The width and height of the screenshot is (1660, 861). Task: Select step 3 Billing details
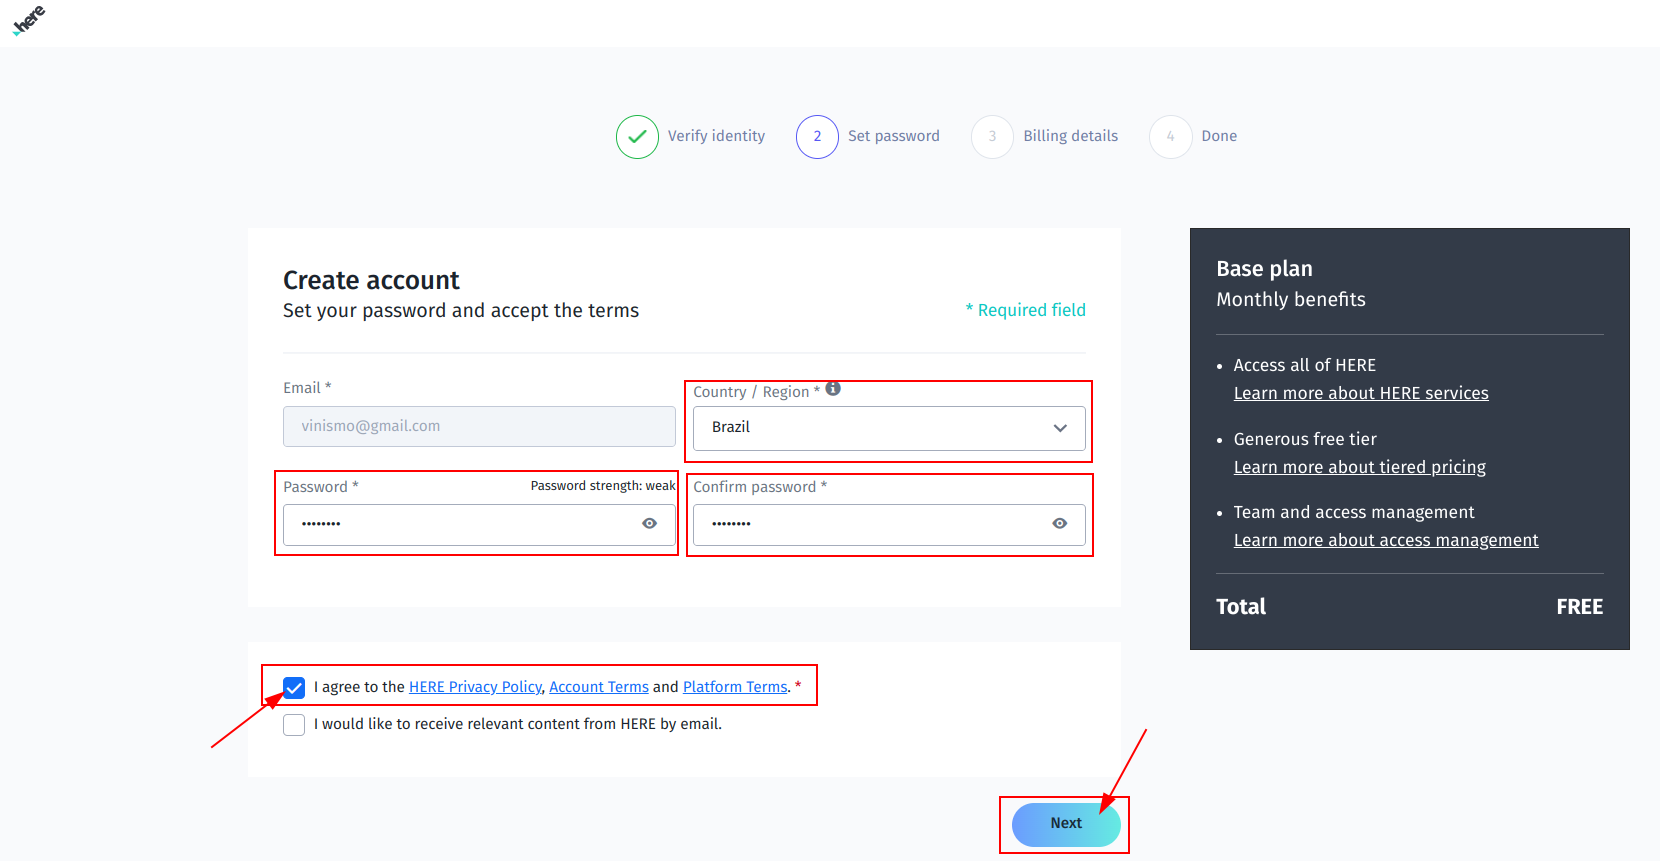click(1046, 137)
